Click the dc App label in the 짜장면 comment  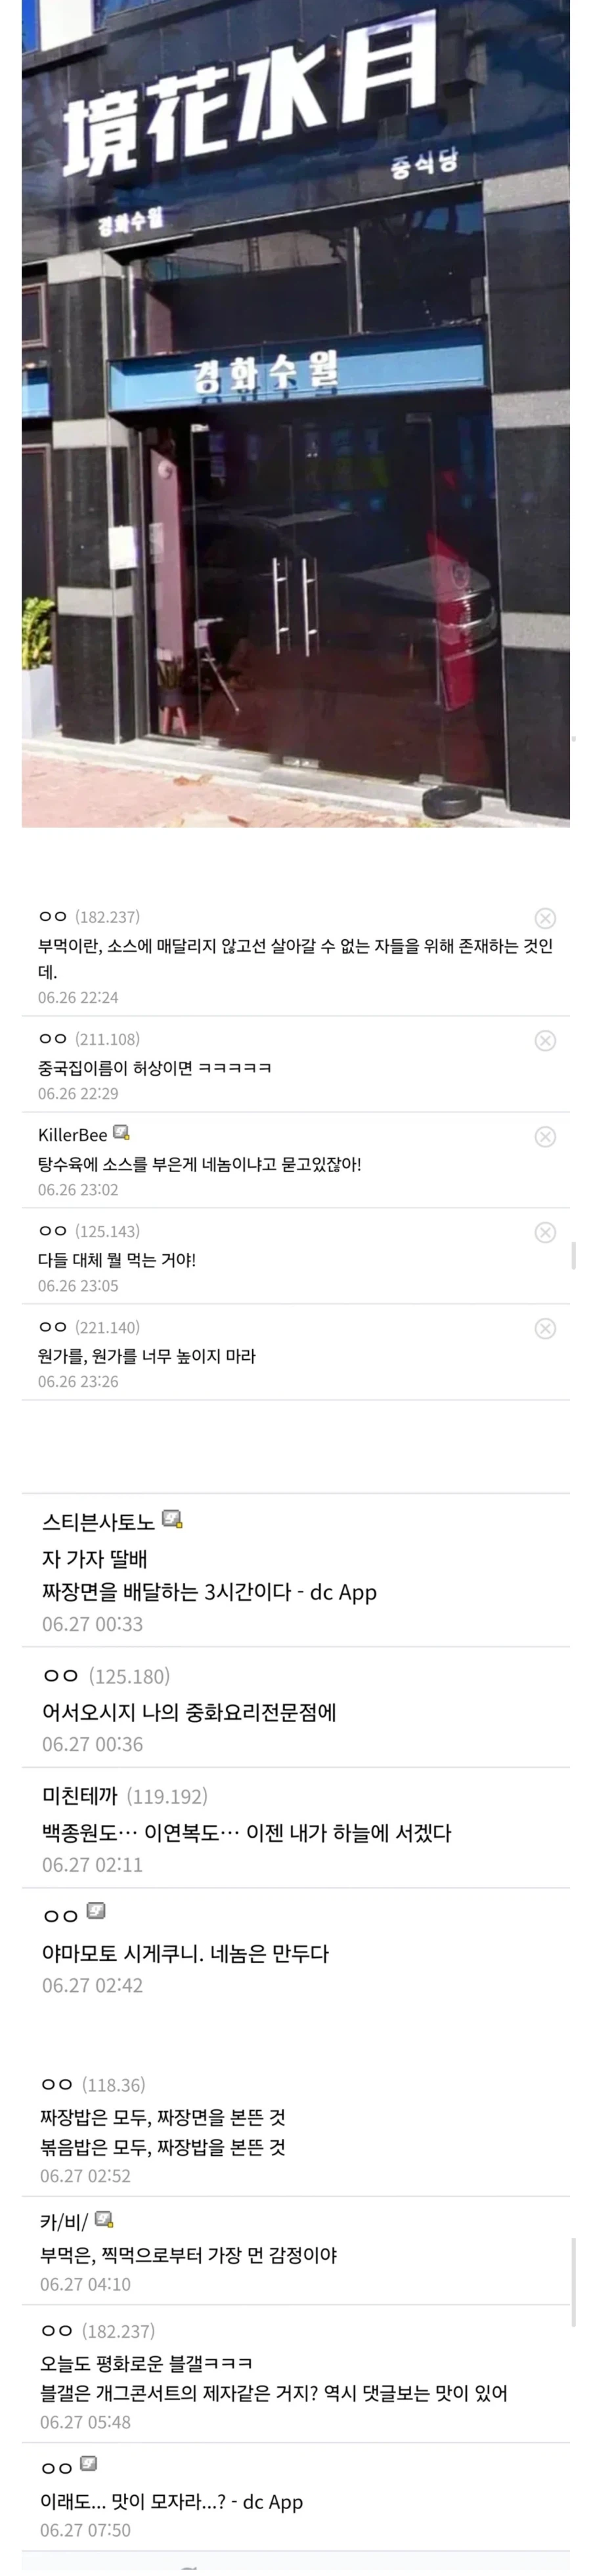tap(344, 1592)
